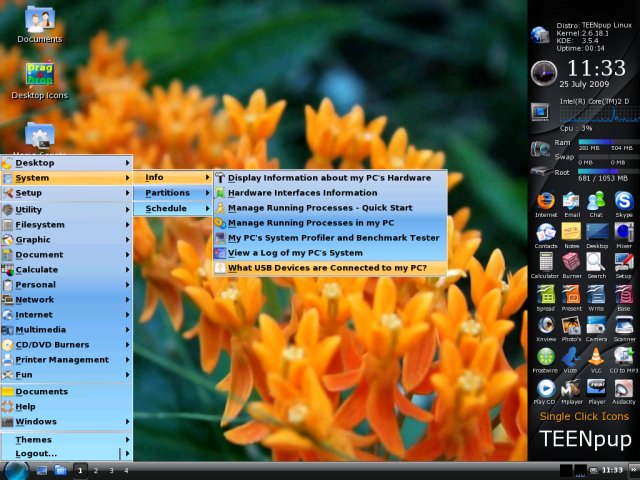Select "What USB Devices are Connected to my PC?"
This screenshot has width=640, height=480.
point(327,268)
